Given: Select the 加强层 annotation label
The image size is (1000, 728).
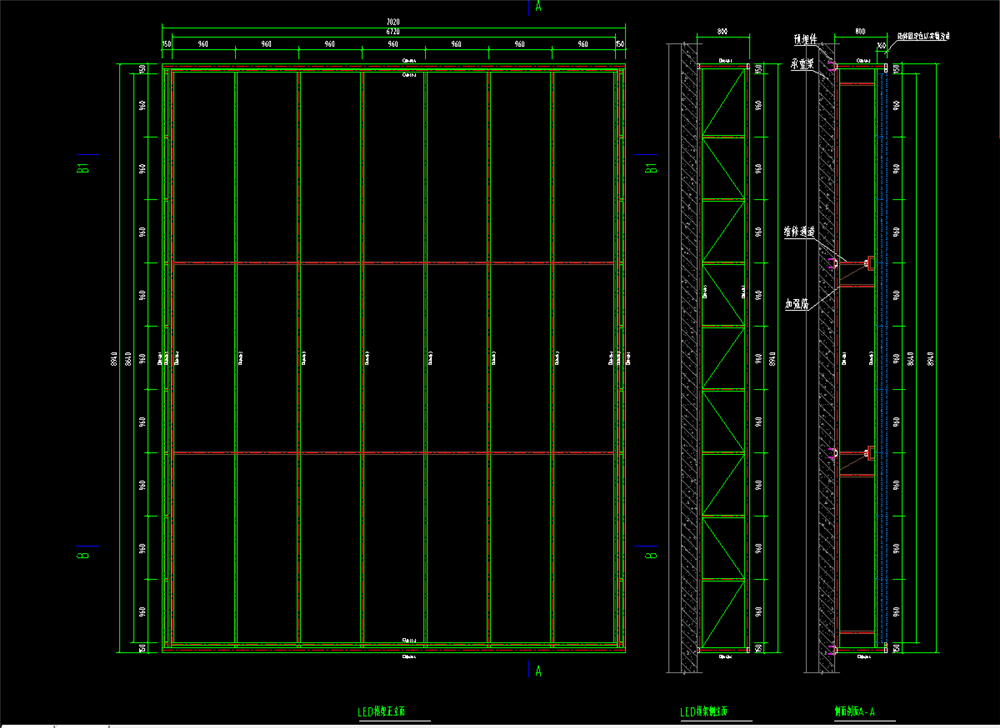Looking at the screenshot, I should pos(796,303).
